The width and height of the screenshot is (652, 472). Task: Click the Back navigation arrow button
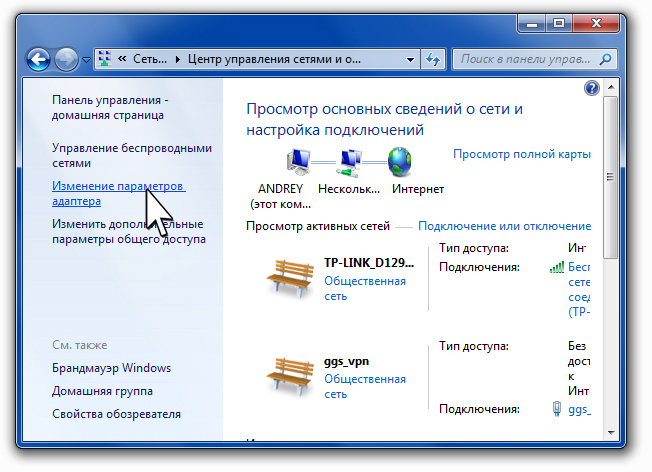pos(39,59)
